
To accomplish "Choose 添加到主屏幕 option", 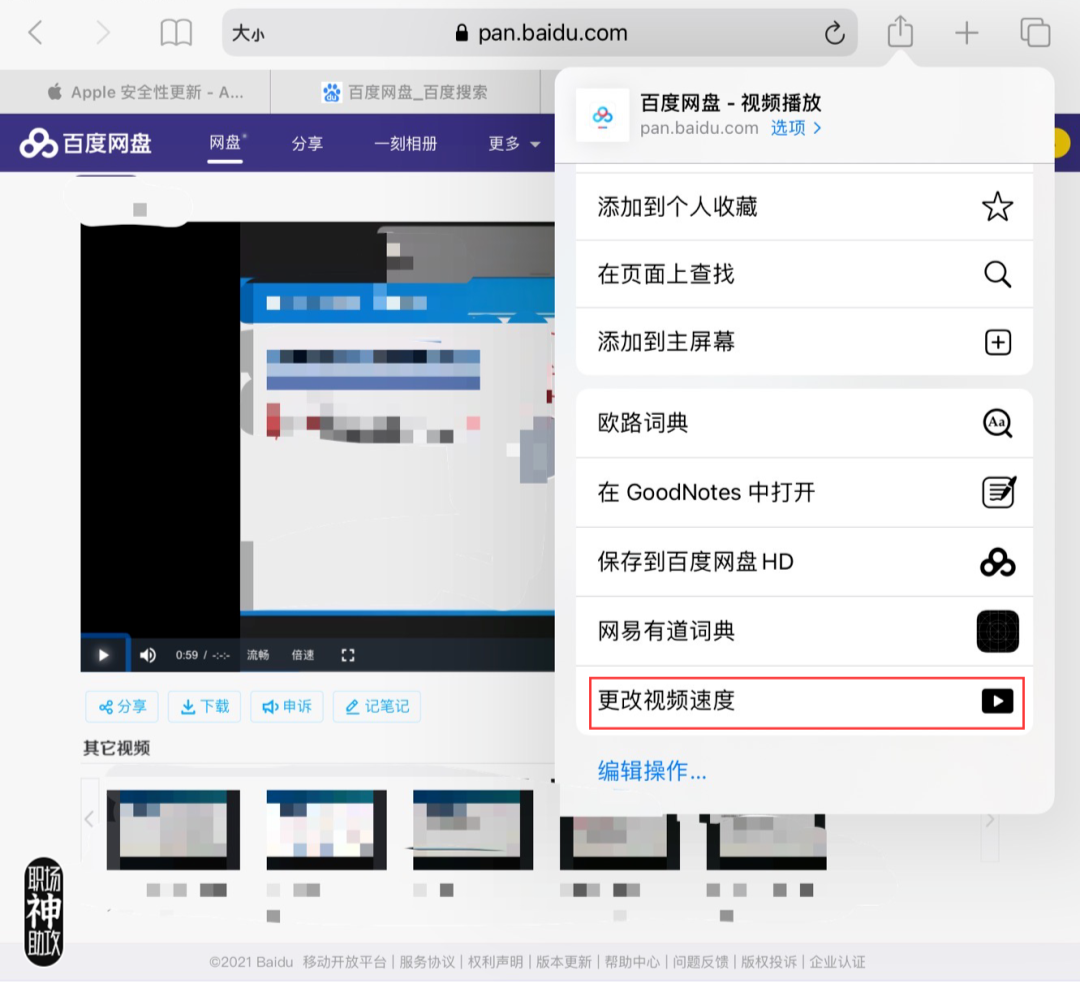I will point(804,342).
